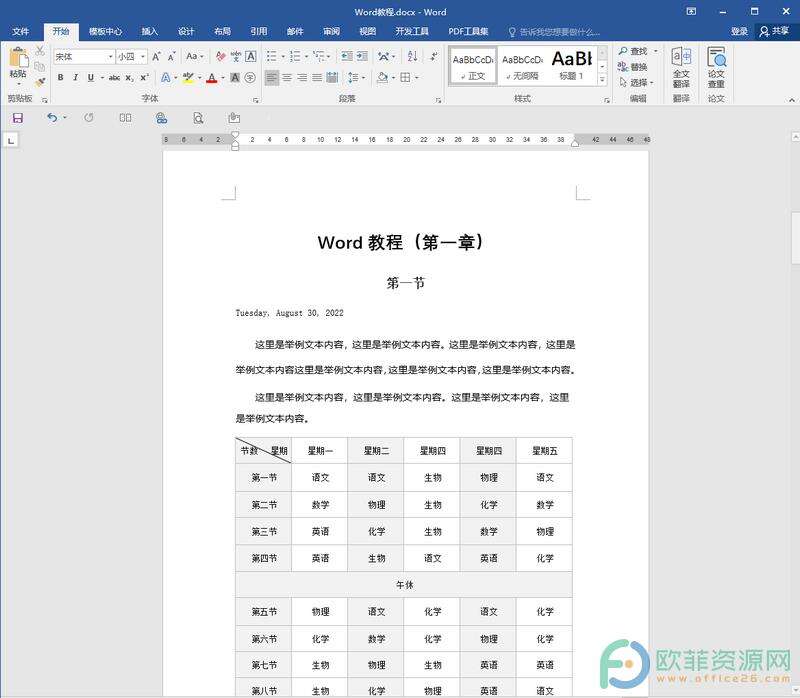The height and width of the screenshot is (698, 800).
Task: Select Justify paragraph alignment
Action: pyautogui.click(x=317, y=78)
